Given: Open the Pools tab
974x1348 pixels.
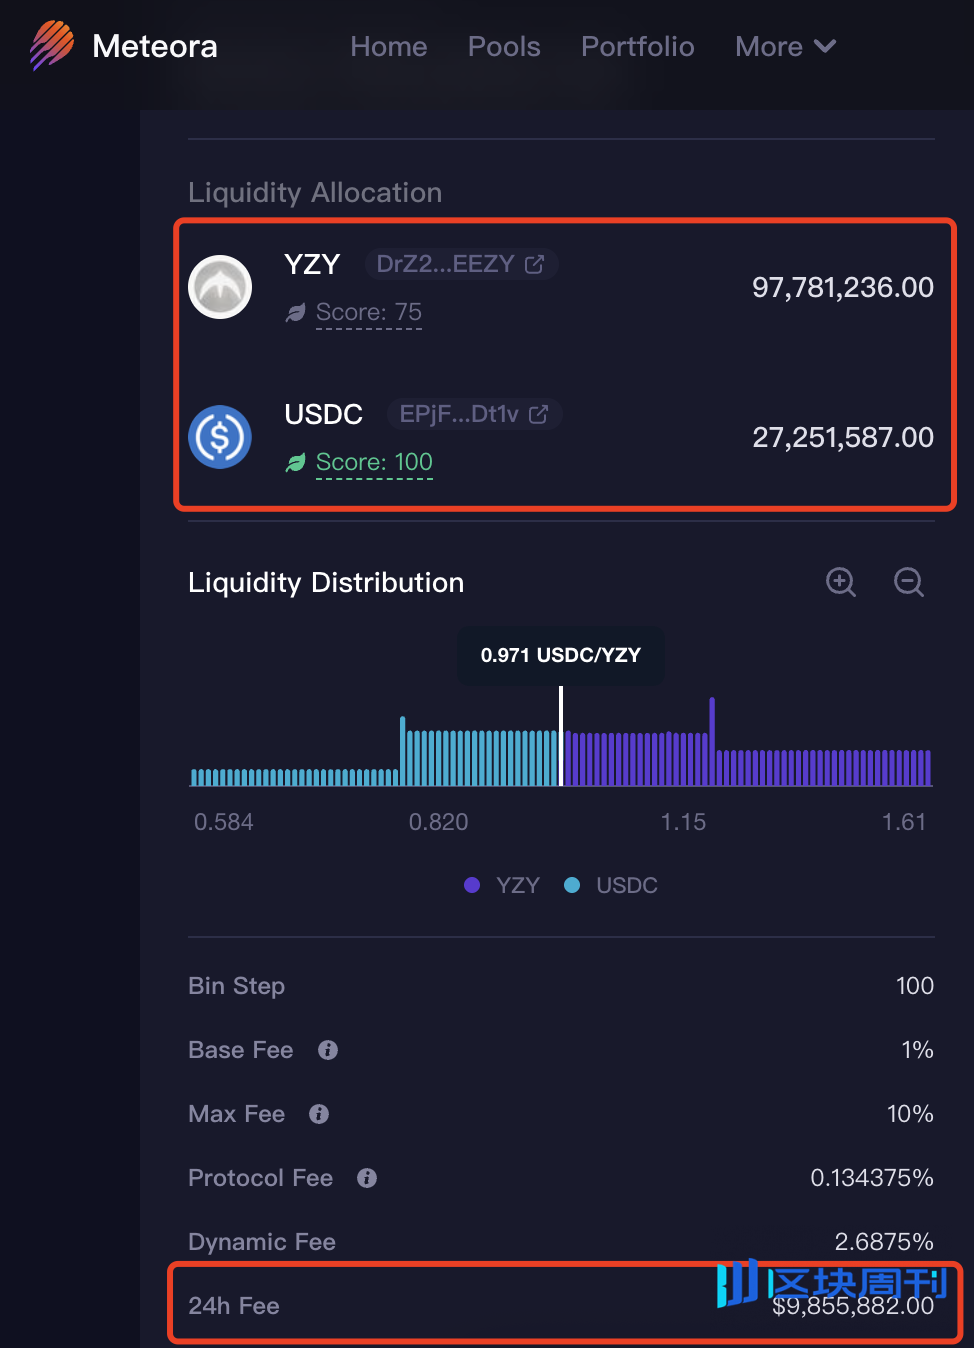Looking at the screenshot, I should coord(504,47).
